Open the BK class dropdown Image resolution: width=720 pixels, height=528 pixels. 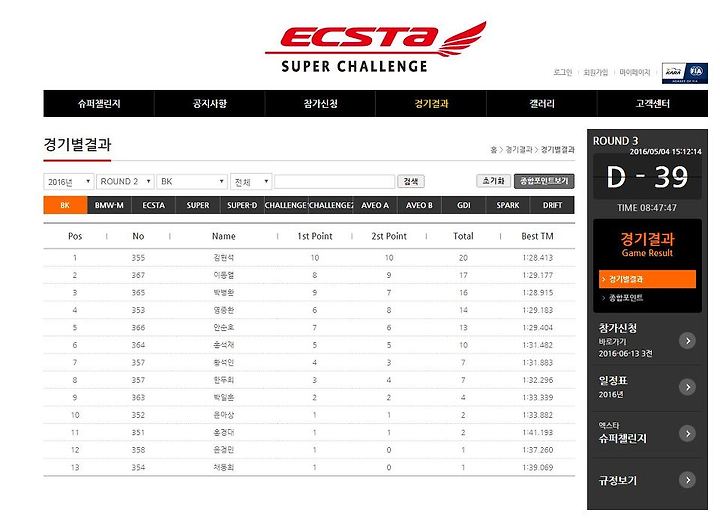tap(192, 181)
